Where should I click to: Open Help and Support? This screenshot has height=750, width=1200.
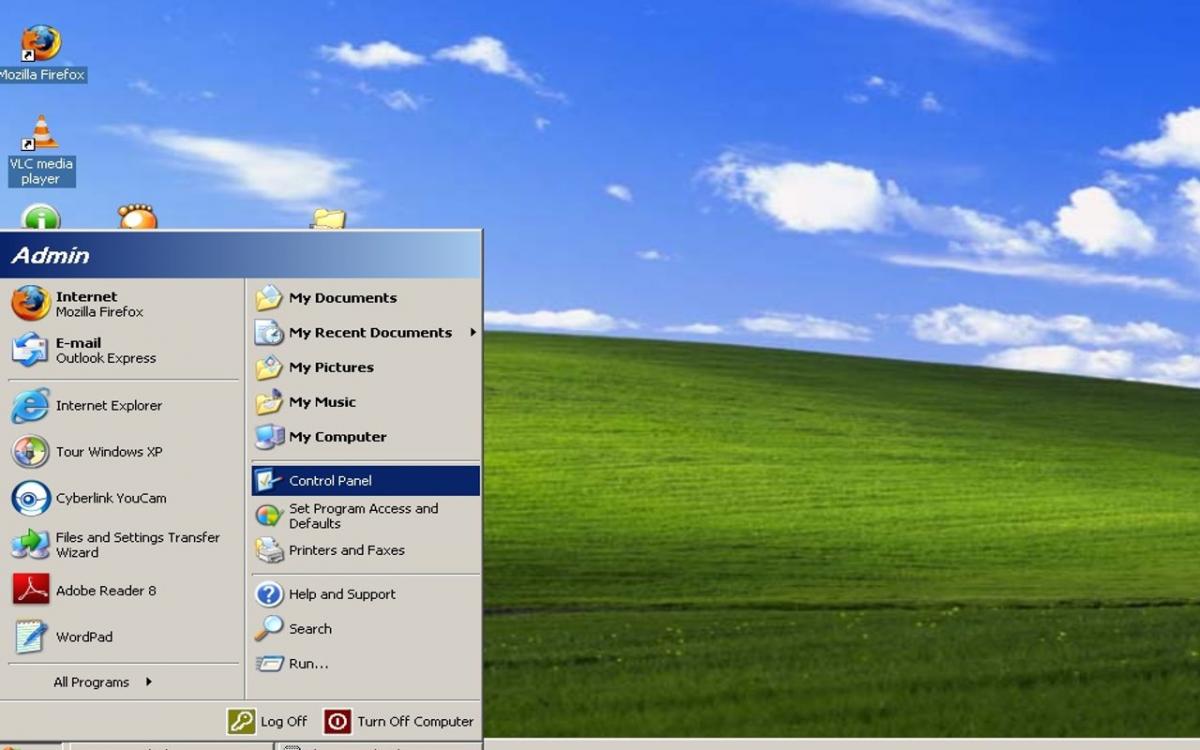pos(366,594)
